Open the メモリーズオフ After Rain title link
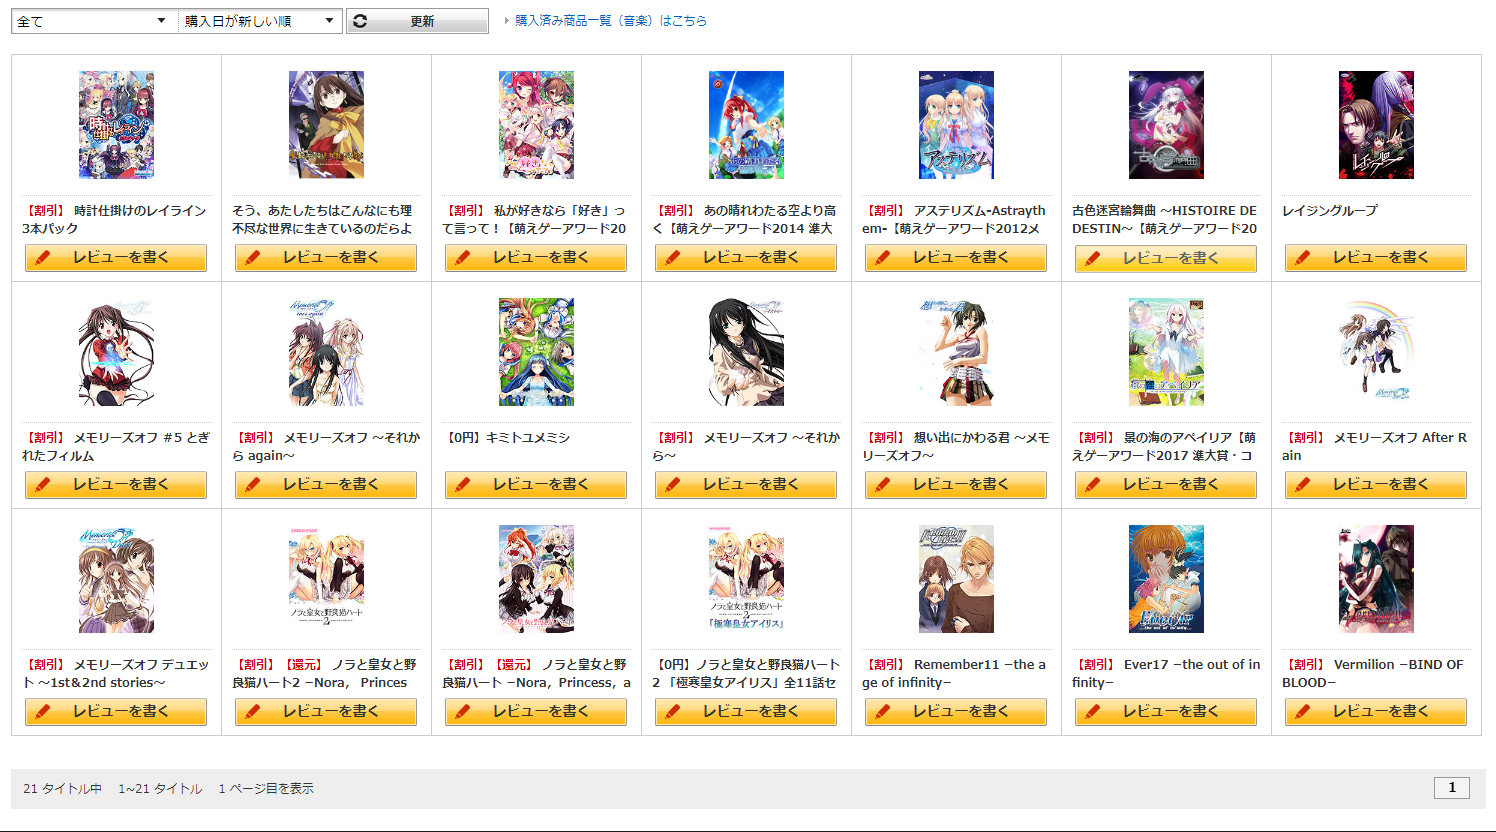Image resolution: width=1496 pixels, height=832 pixels. tap(1375, 447)
